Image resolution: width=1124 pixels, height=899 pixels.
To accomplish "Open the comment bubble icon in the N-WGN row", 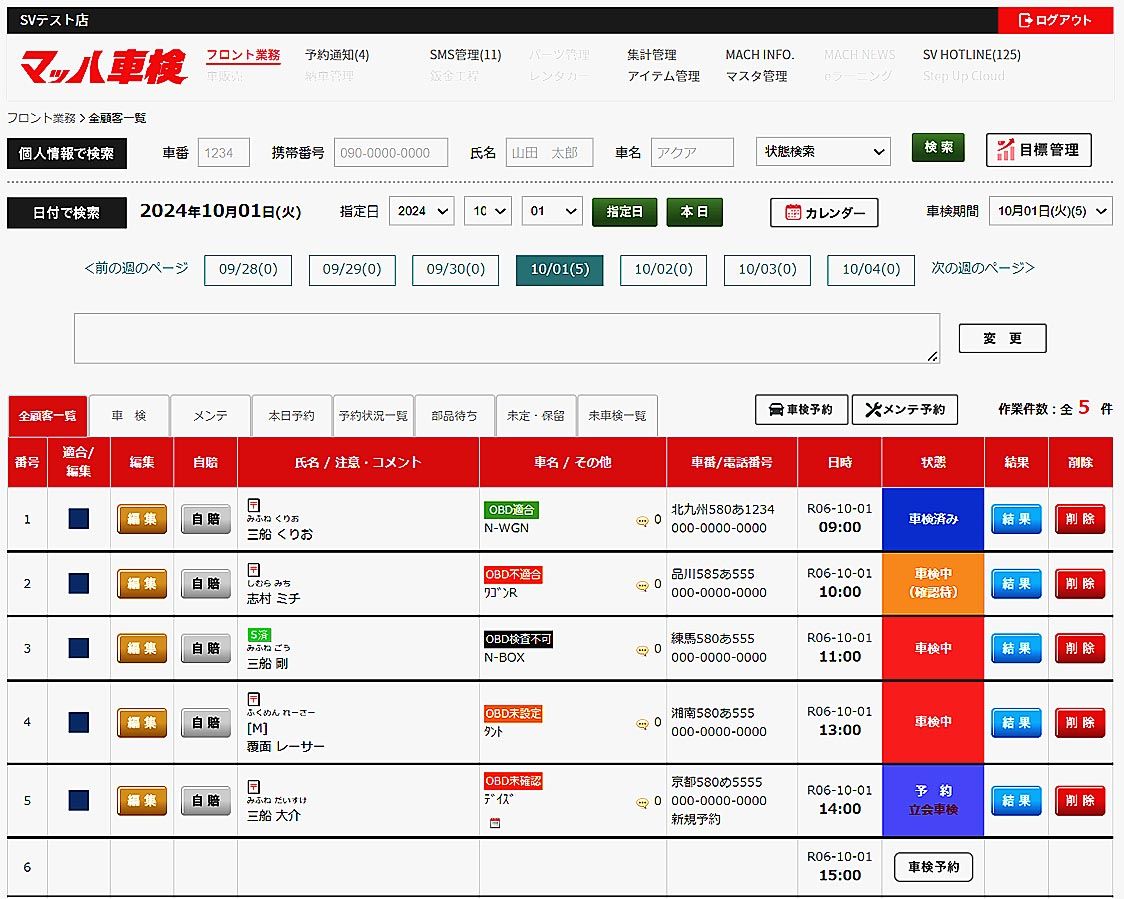I will point(642,521).
